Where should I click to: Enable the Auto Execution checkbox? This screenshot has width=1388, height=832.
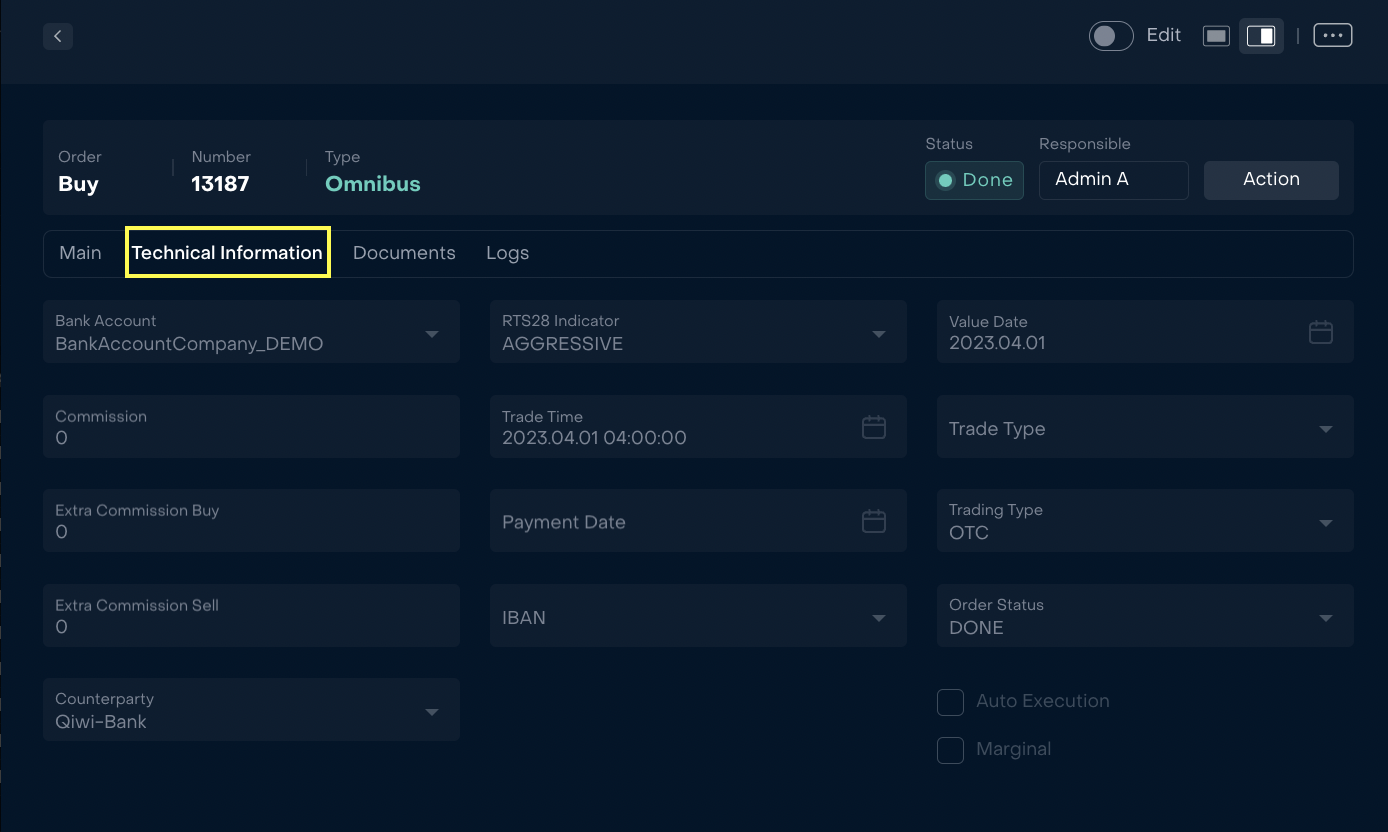(950, 702)
